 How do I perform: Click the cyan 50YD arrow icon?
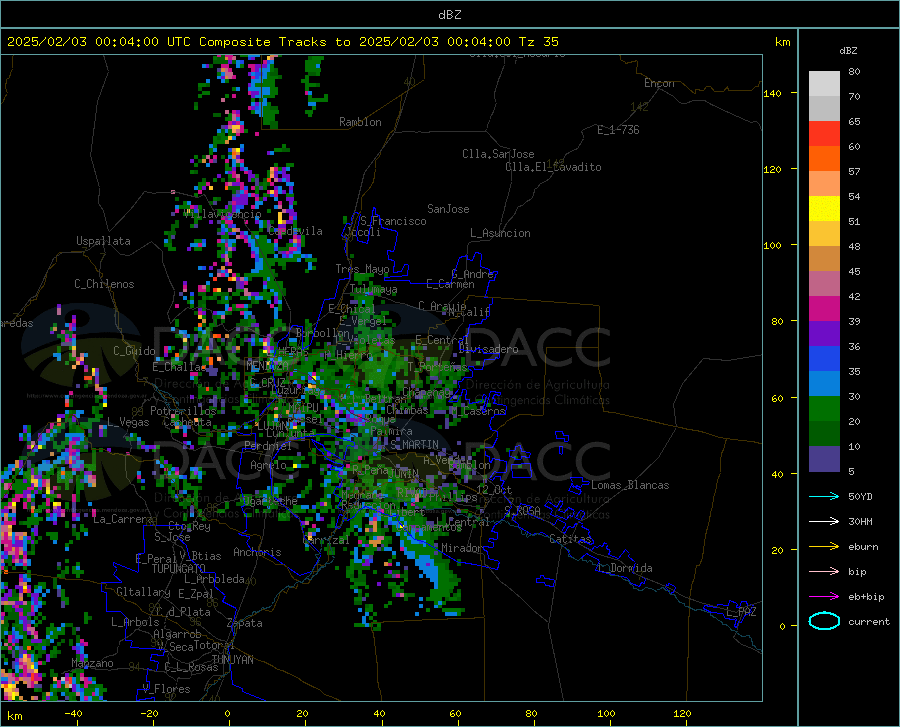pyautogui.click(x=824, y=496)
